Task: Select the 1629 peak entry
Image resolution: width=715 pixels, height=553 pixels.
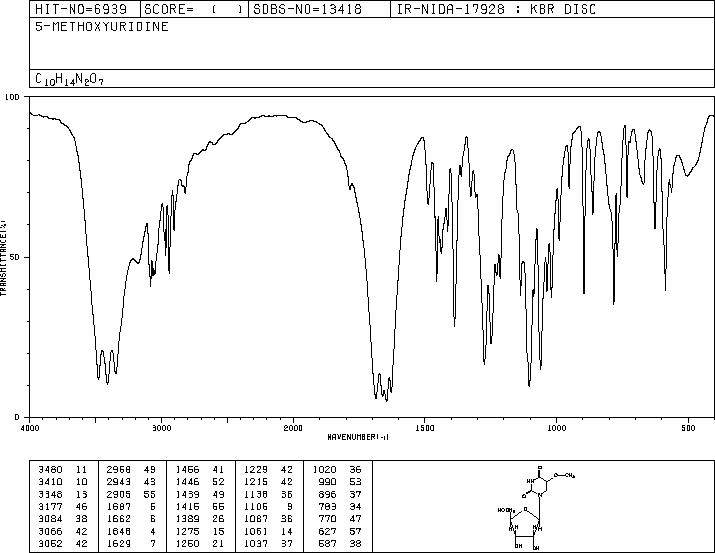Action: (x=131, y=543)
